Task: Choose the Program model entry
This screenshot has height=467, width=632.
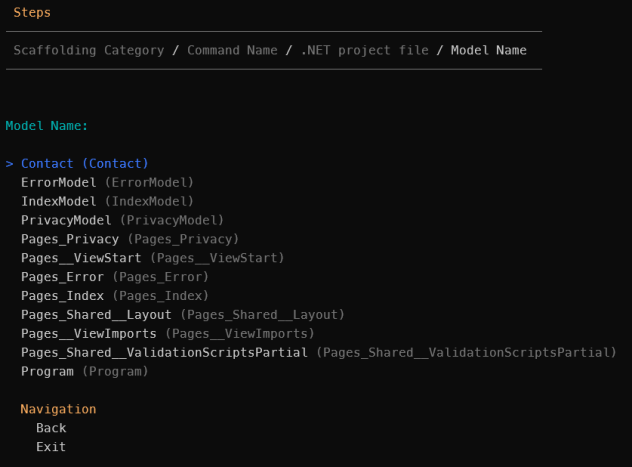Action: [84, 372]
